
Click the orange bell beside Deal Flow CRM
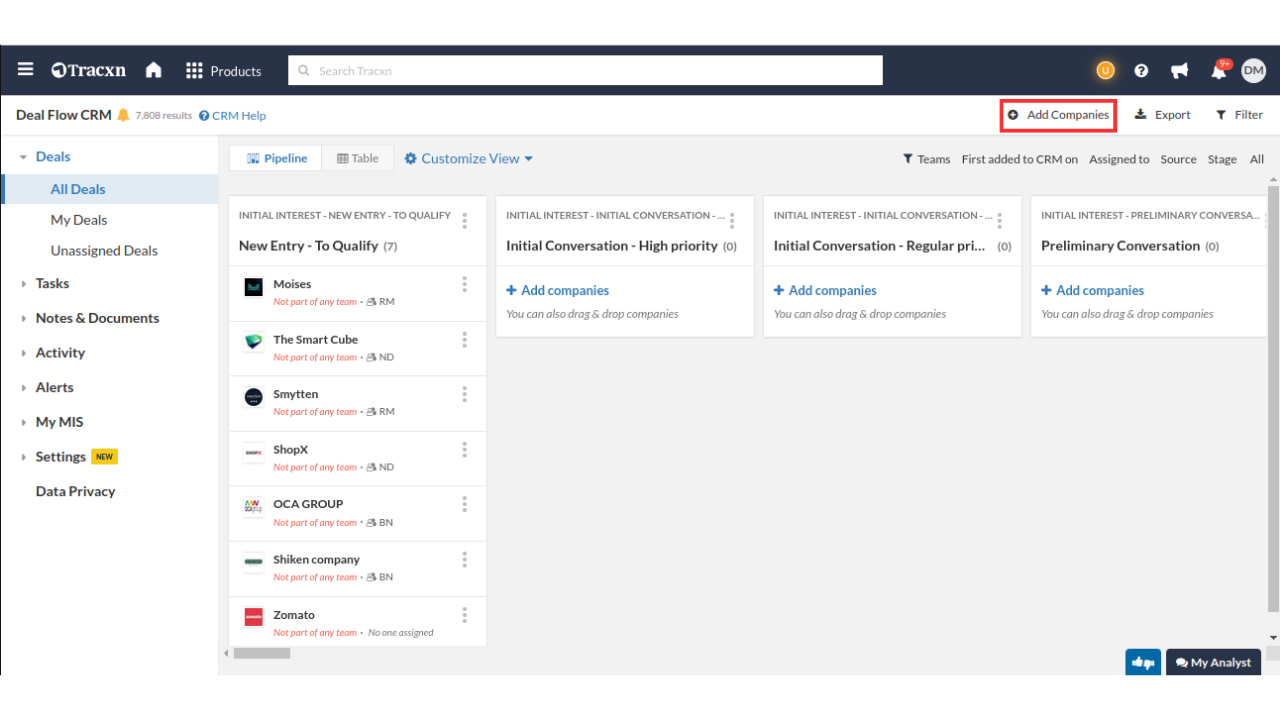click(x=123, y=115)
